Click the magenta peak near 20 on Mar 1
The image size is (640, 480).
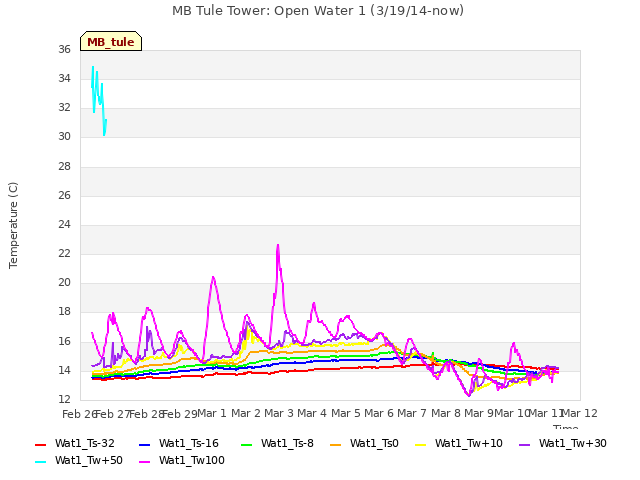click(213, 278)
